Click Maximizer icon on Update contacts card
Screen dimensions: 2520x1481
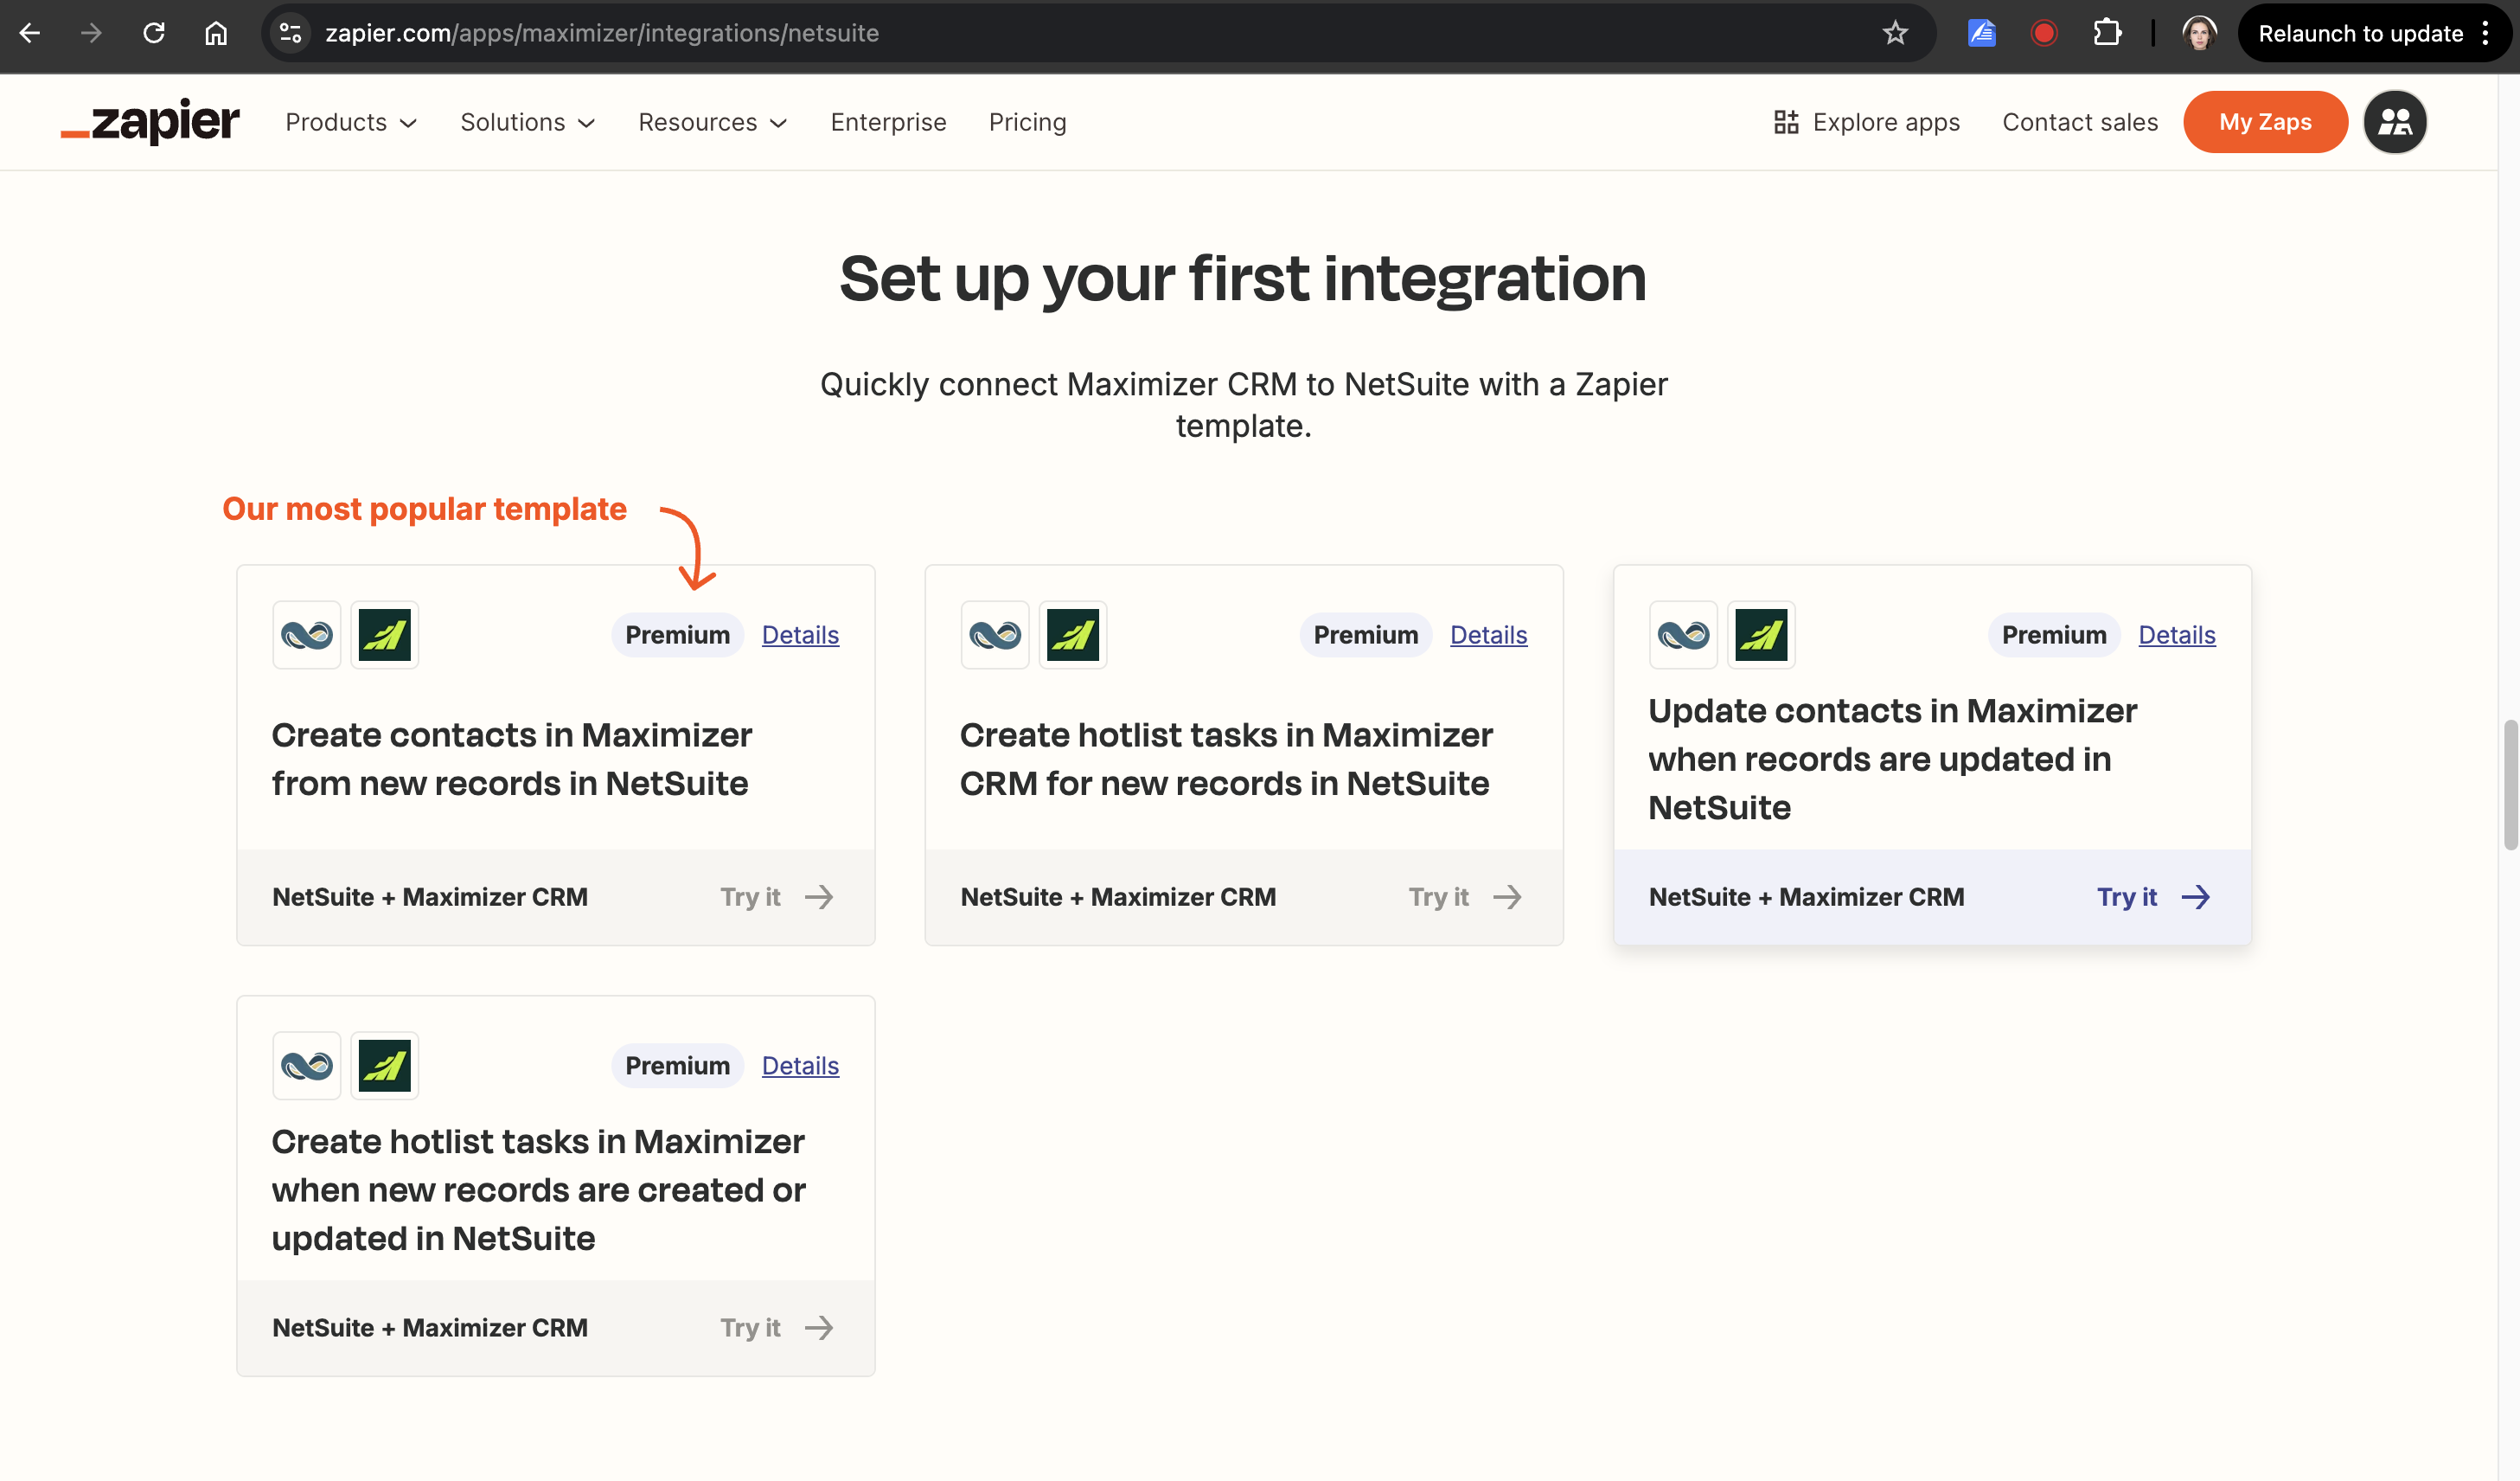pos(1761,635)
